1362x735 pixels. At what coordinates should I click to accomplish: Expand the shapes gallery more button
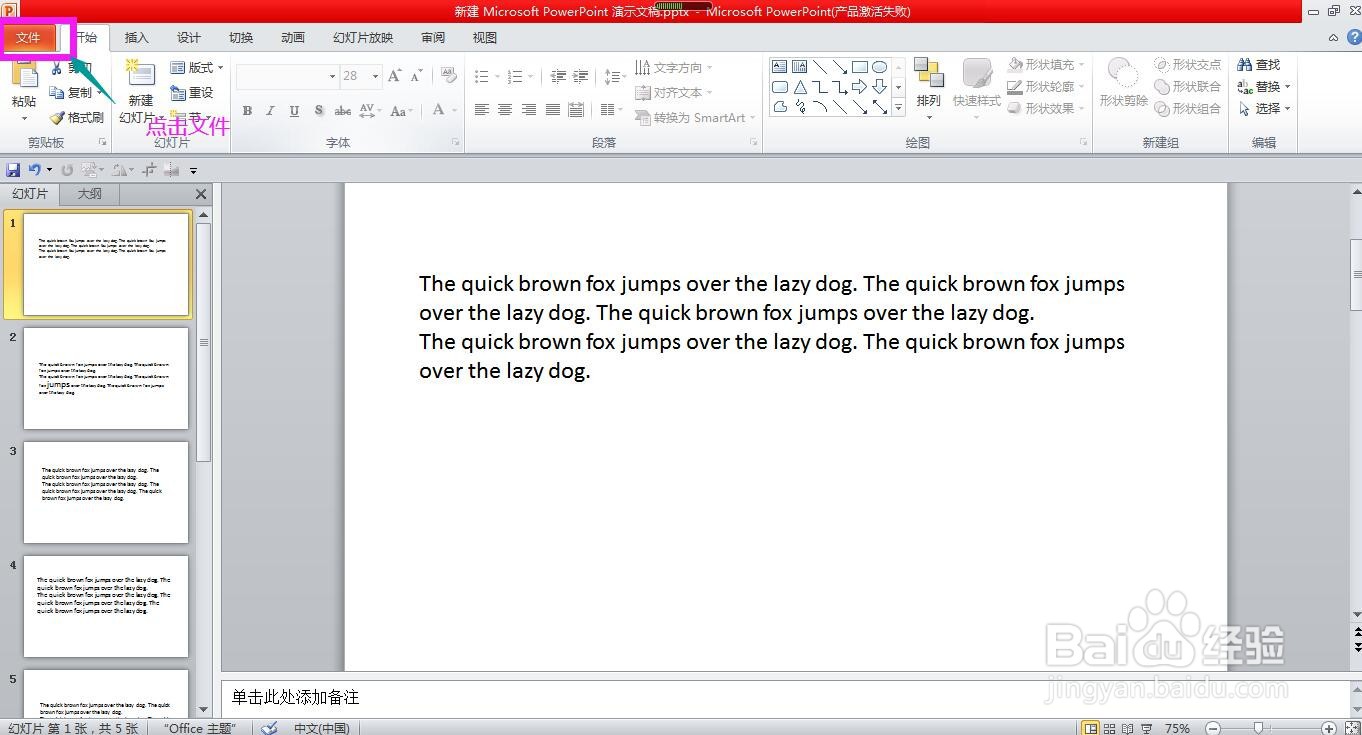(x=898, y=107)
